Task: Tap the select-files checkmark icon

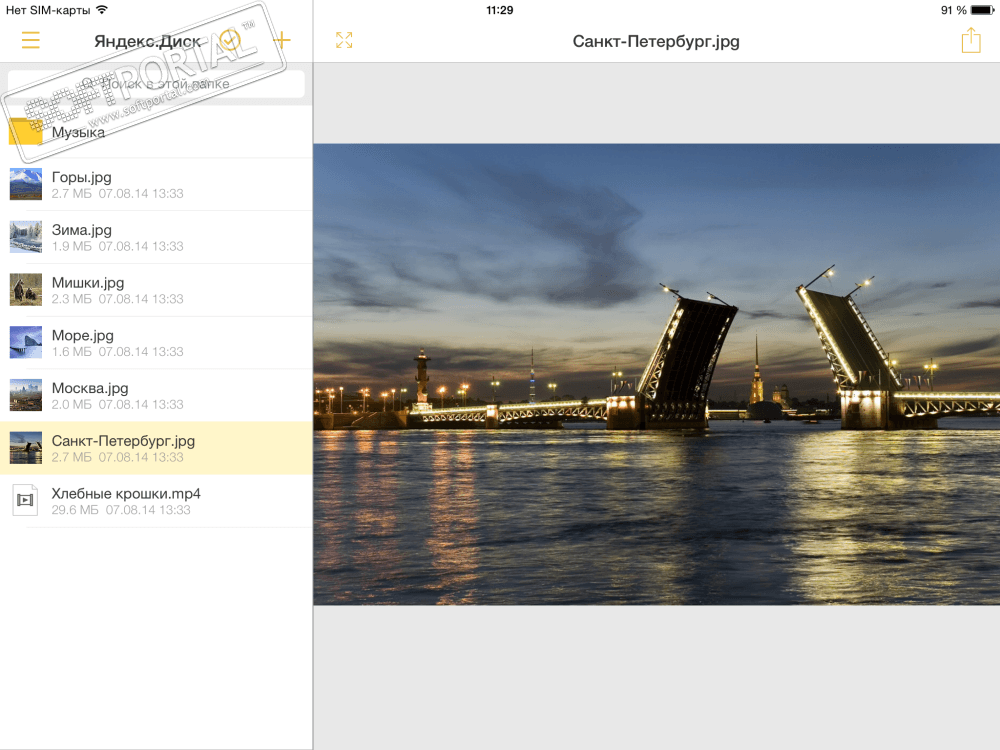Action: (x=230, y=40)
